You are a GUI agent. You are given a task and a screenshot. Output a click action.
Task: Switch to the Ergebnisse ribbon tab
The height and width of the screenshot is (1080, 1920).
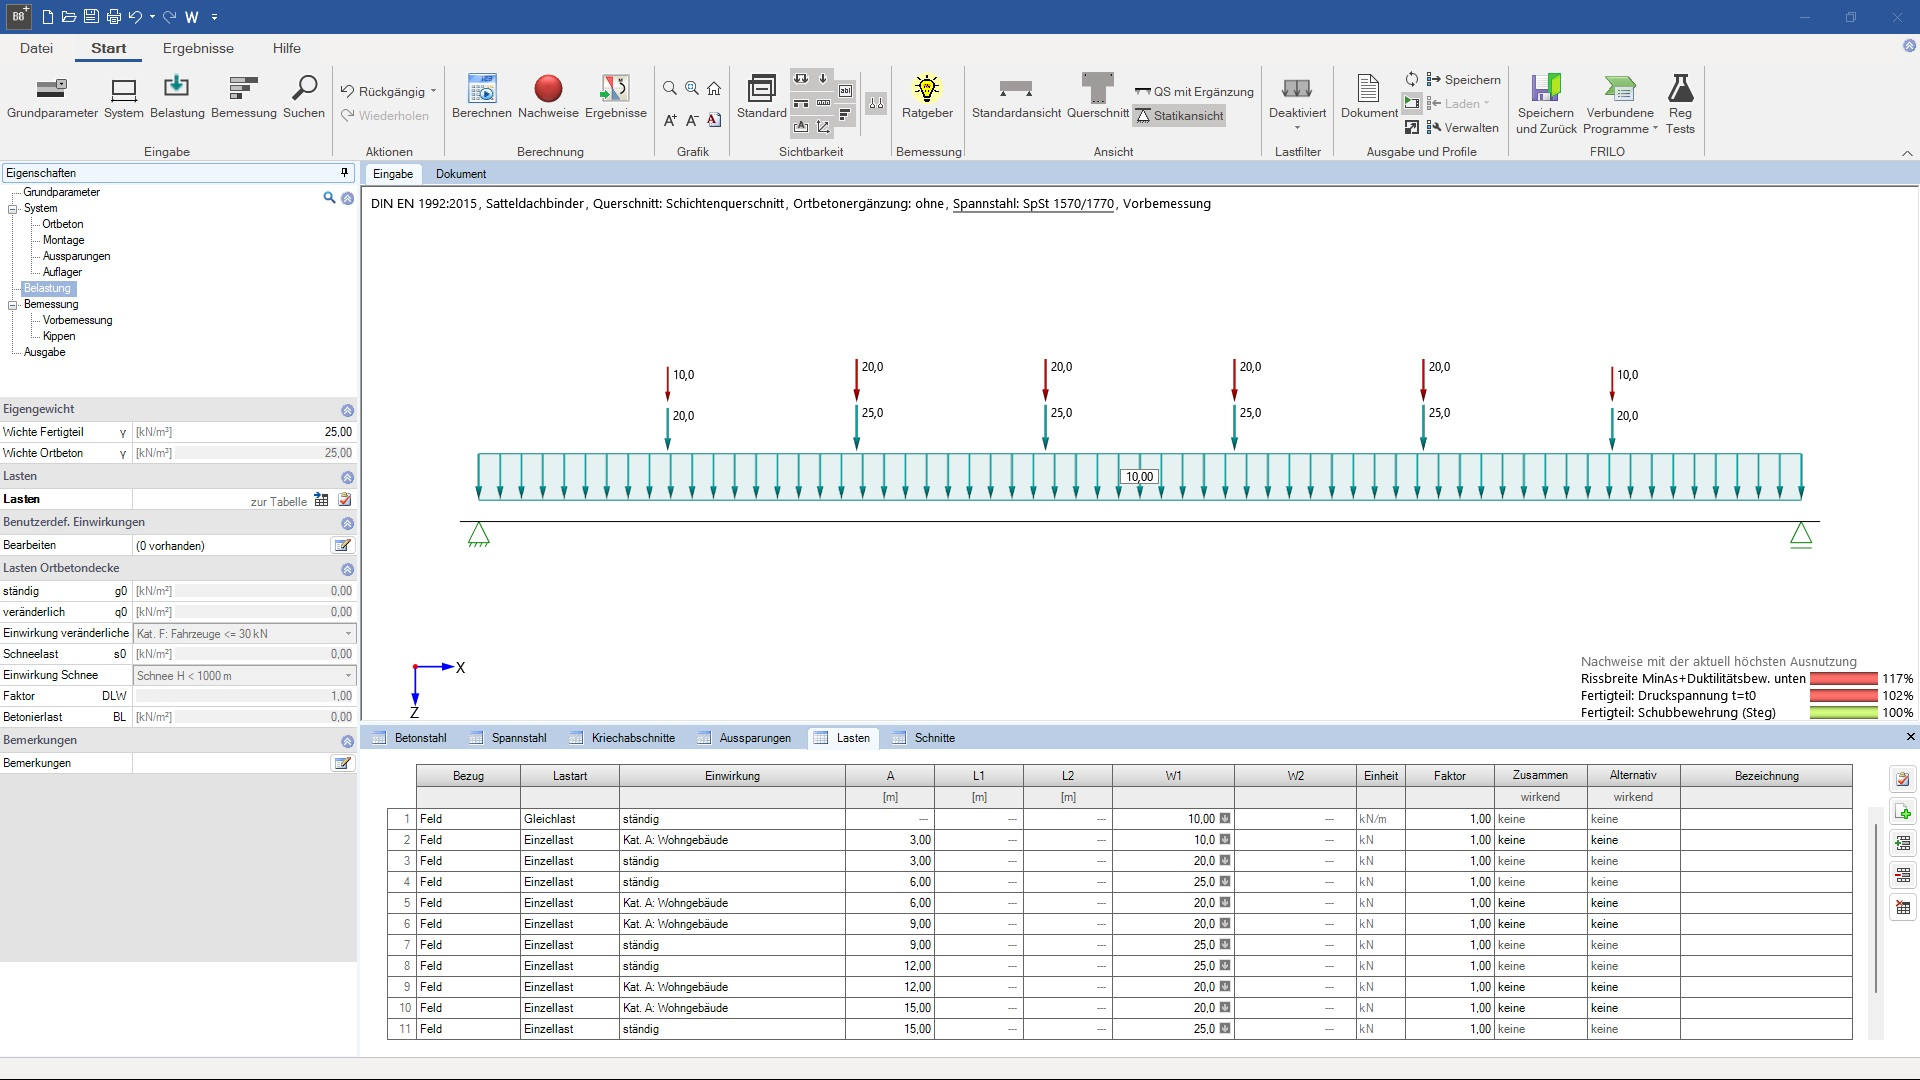click(198, 48)
